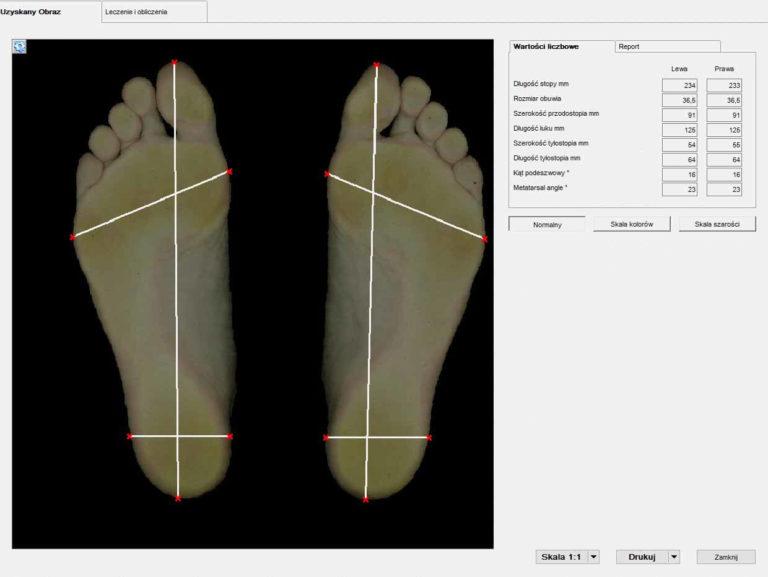Click the Prawa column header
The height and width of the screenshot is (577, 768).
[x=724, y=69]
